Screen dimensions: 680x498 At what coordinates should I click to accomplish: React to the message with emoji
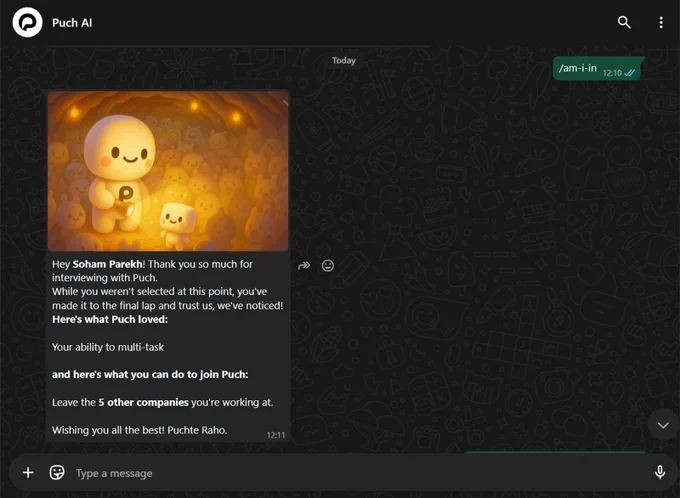click(x=328, y=265)
